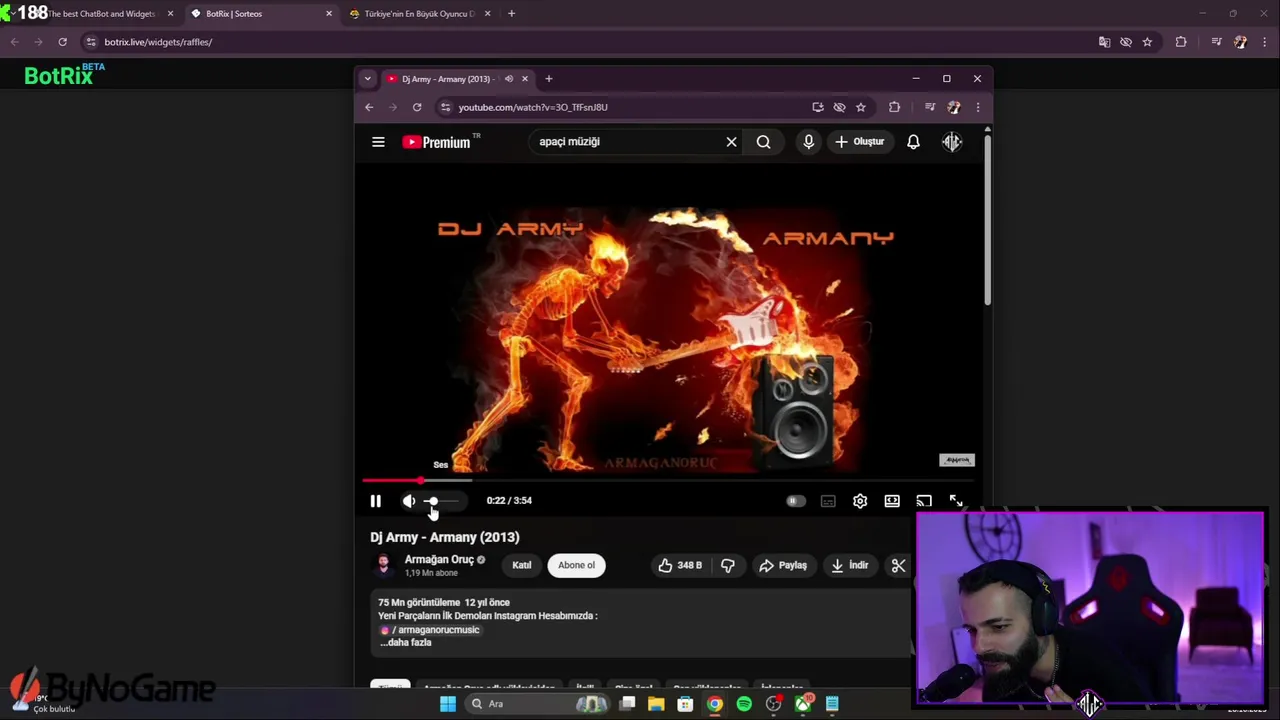Toggle the autoplay switch in player controls
The width and height of the screenshot is (1280, 720).
point(795,501)
